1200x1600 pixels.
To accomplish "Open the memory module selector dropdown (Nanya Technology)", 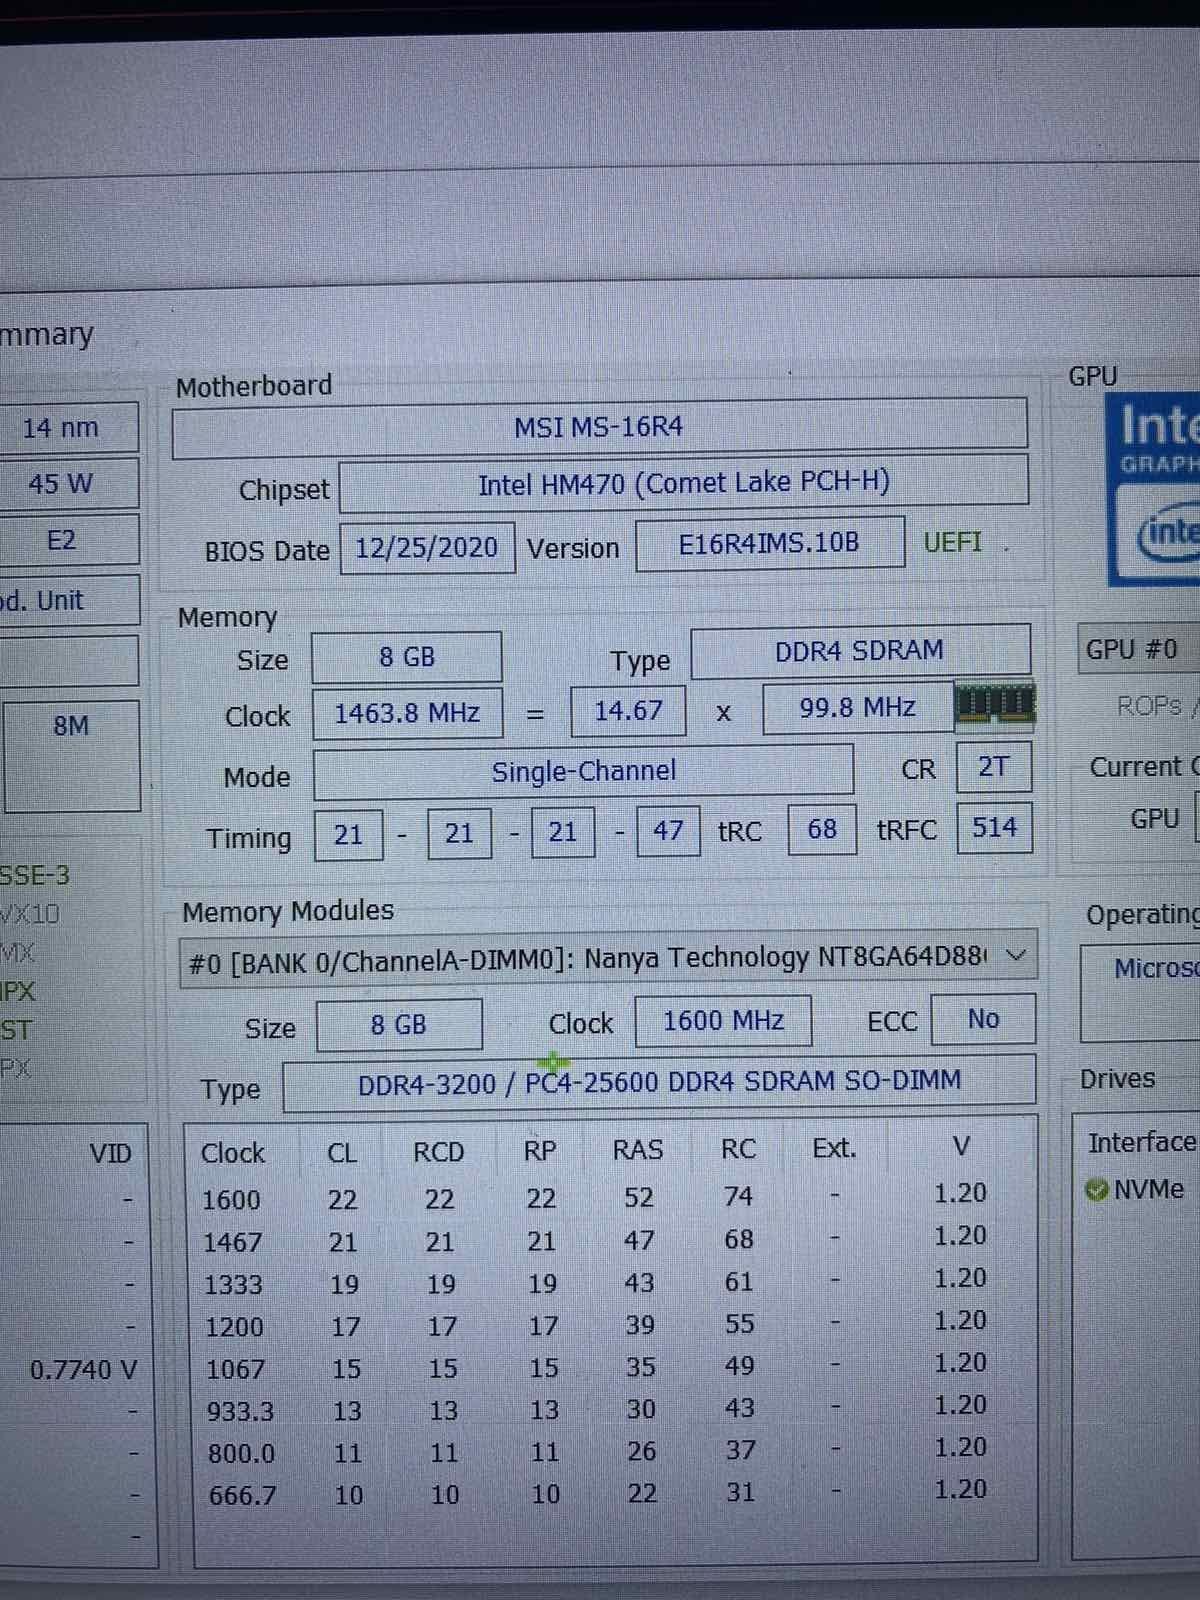I will 608,959.
